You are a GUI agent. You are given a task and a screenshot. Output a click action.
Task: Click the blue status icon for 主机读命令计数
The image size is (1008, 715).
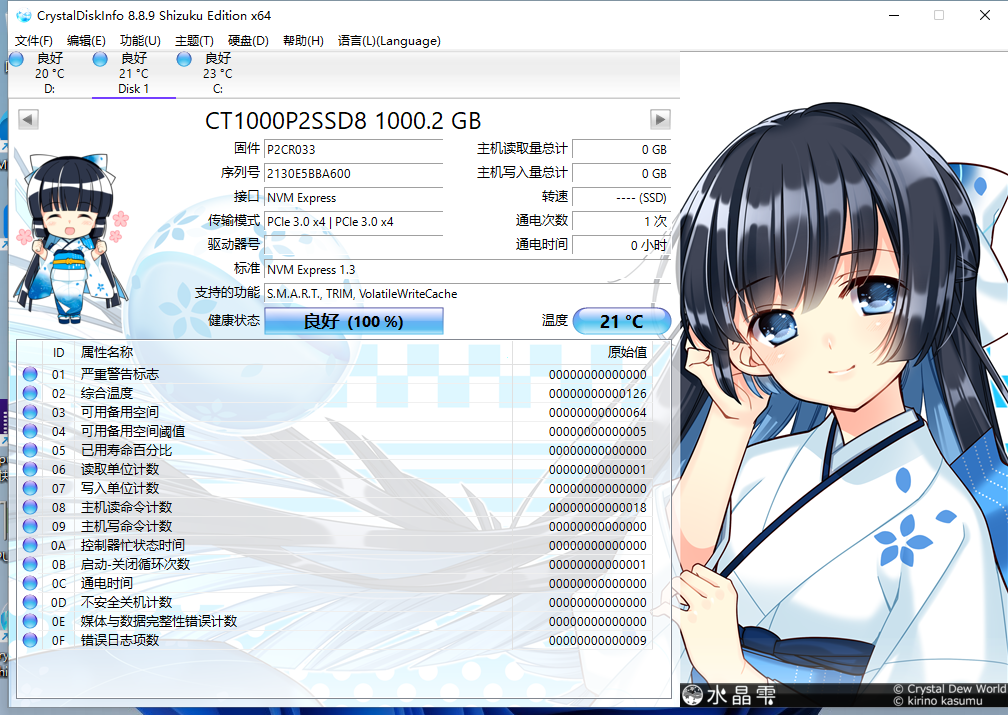pyautogui.click(x=30, y=507)
